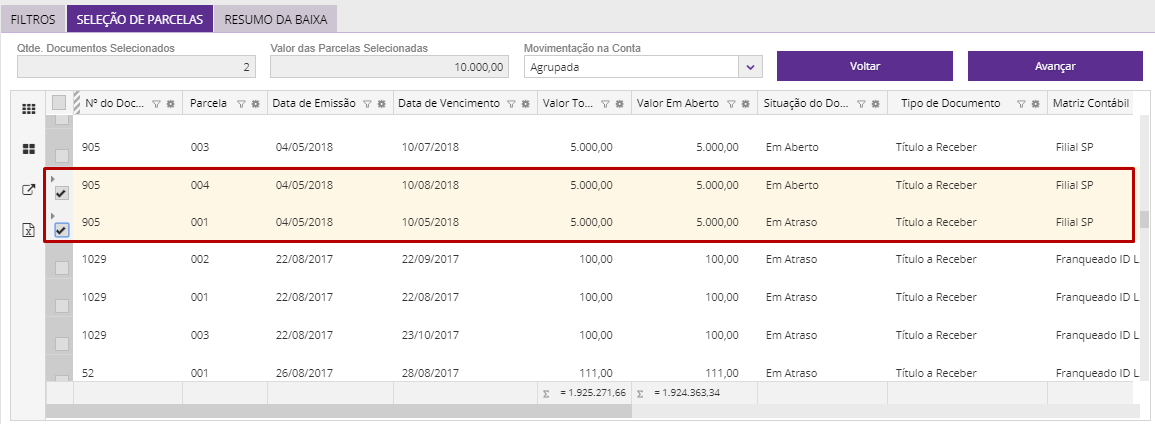Switch to the FILTROS tab
Screen dimensions: 1155x424
coord(33,19)
